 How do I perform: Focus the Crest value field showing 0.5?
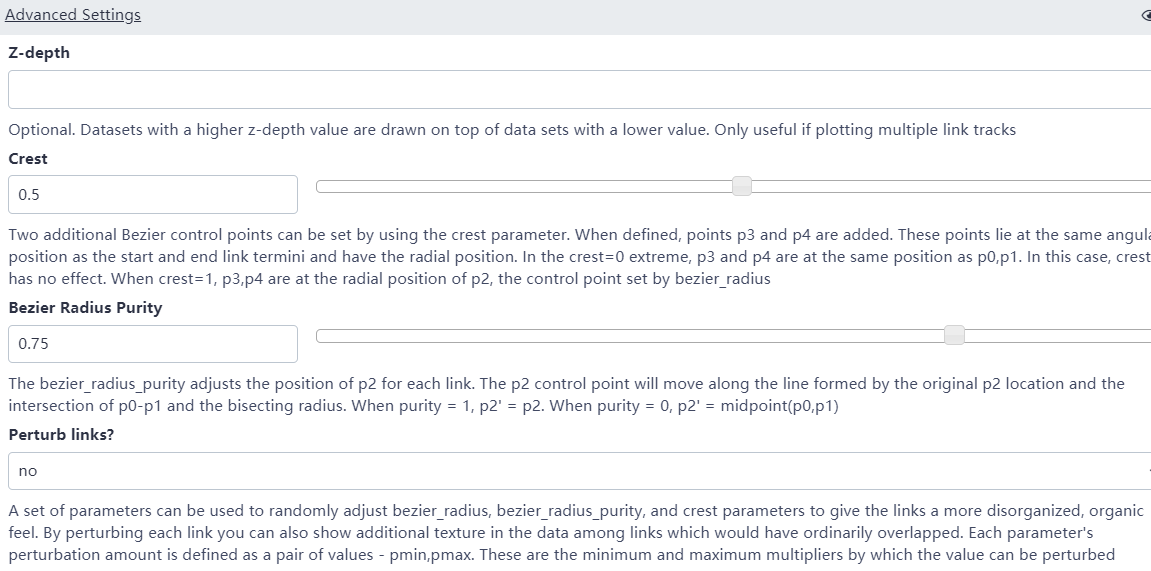[153, 195]
